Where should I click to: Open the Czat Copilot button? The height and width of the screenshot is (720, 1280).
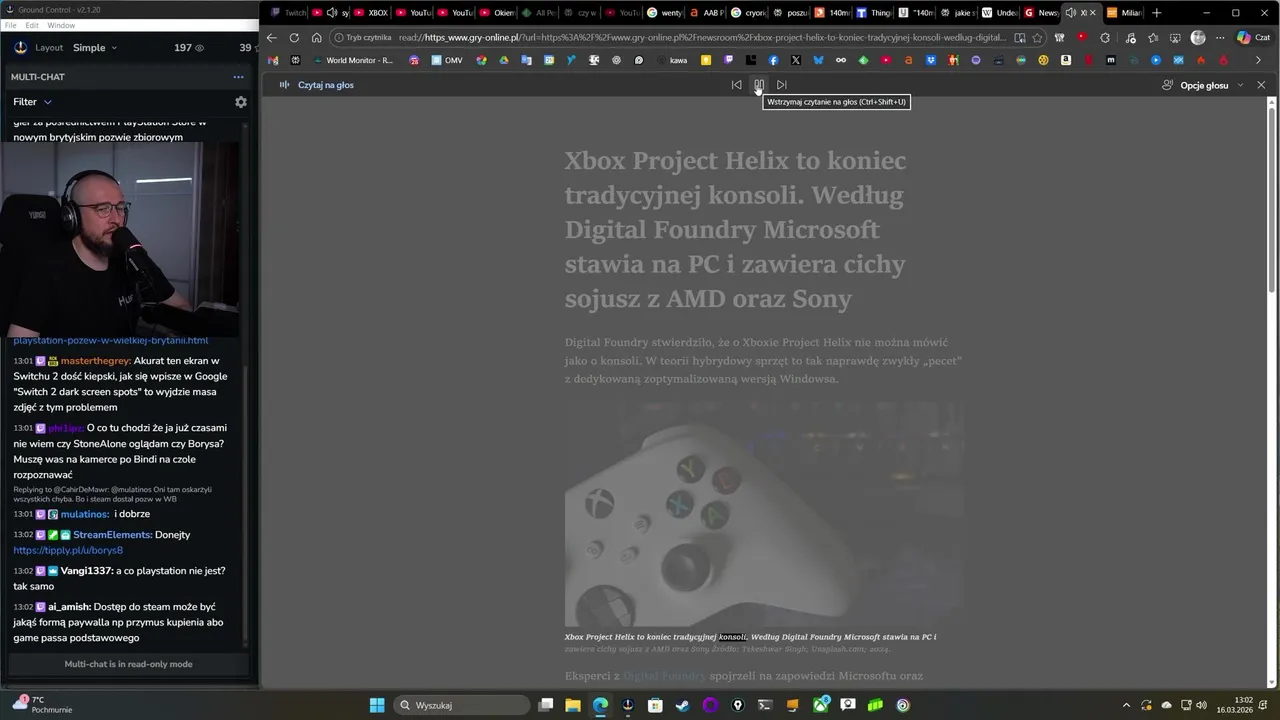[1254, 38]
